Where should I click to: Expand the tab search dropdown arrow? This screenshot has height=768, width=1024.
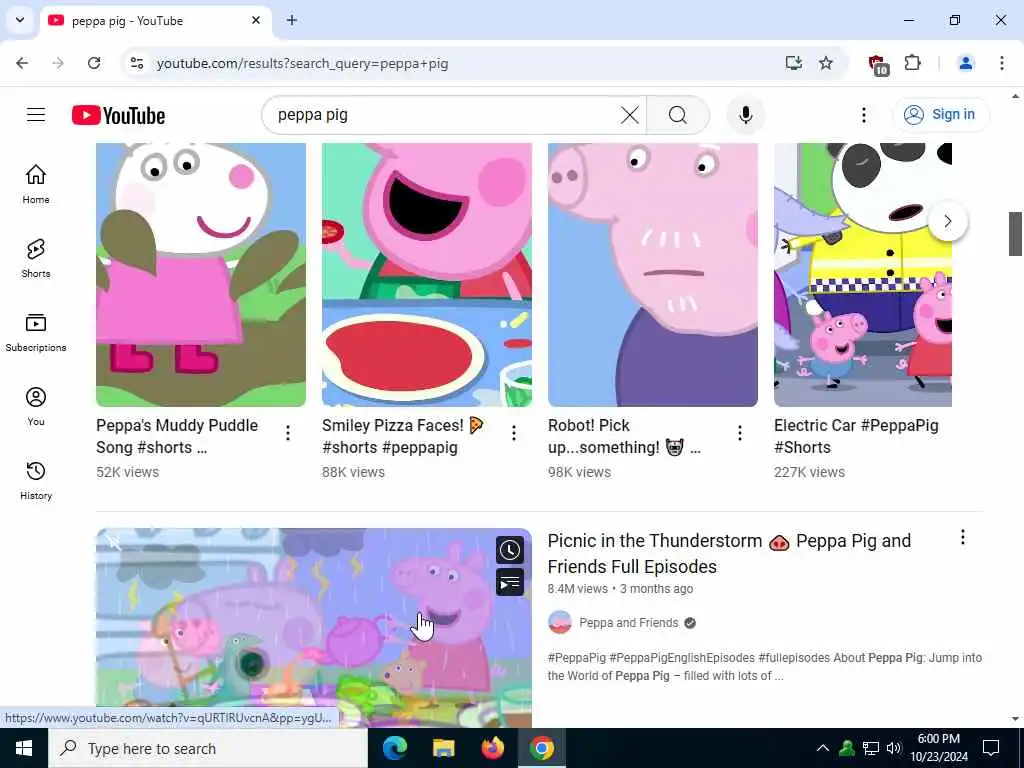pos(20,20)
